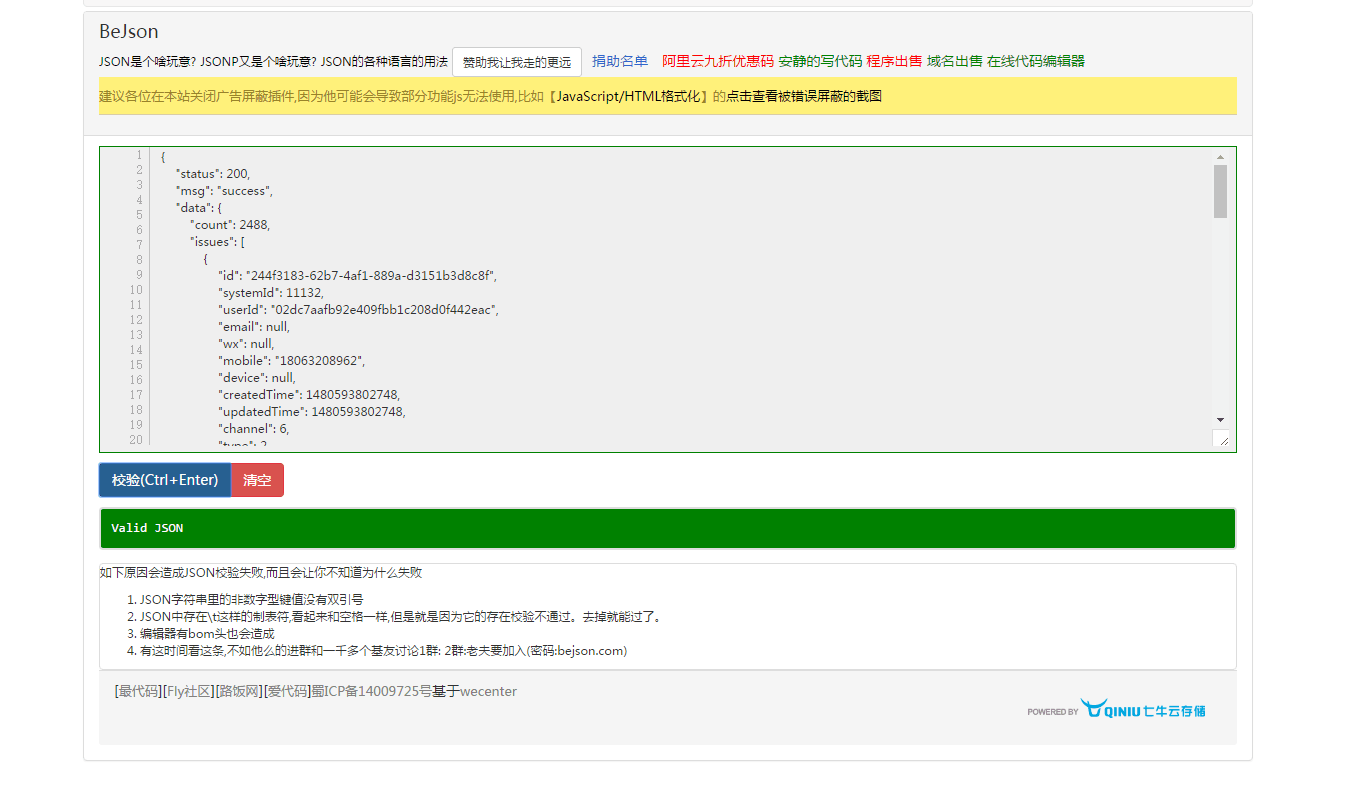Open the [爱代码] footer link
The width and height of the screenshot is (1370, 811).
(287, 691)
